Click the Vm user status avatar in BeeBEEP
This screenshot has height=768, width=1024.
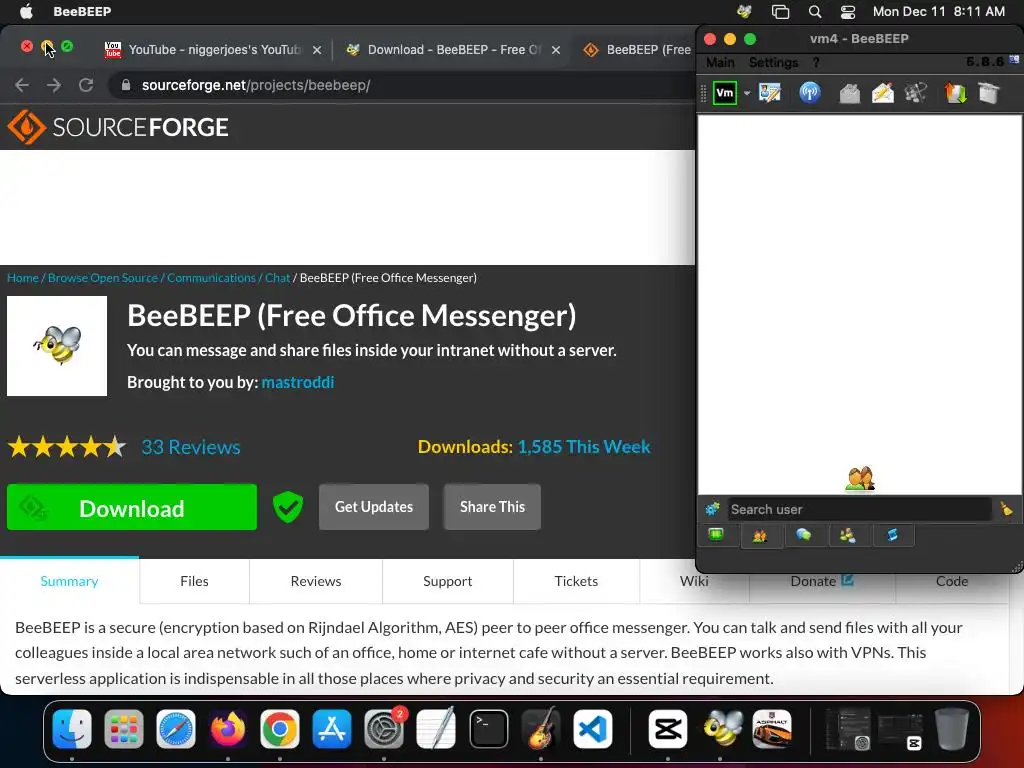pos(725,93)
